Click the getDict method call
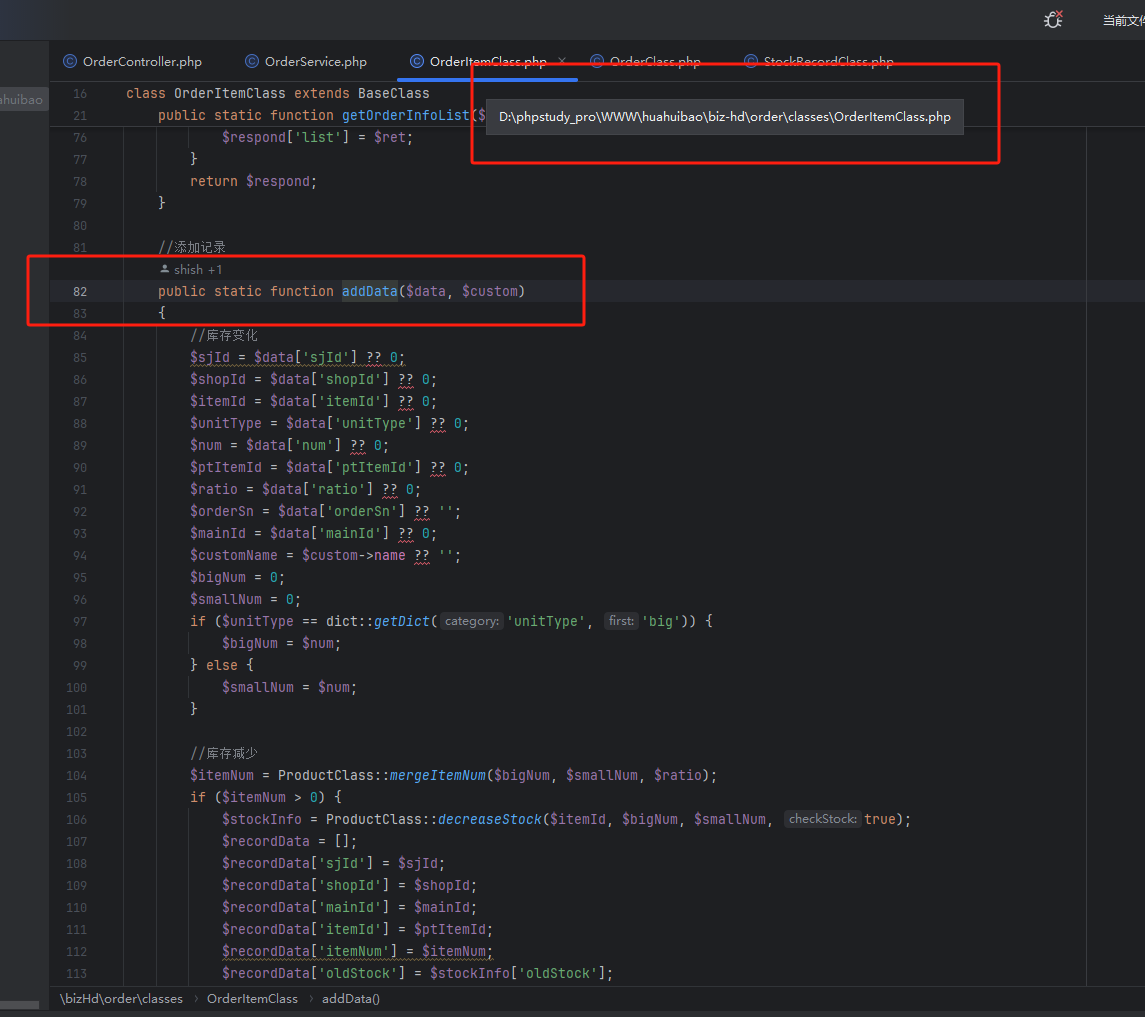Viewport: 1145px width, 1017px height. (x=402, y=621)
